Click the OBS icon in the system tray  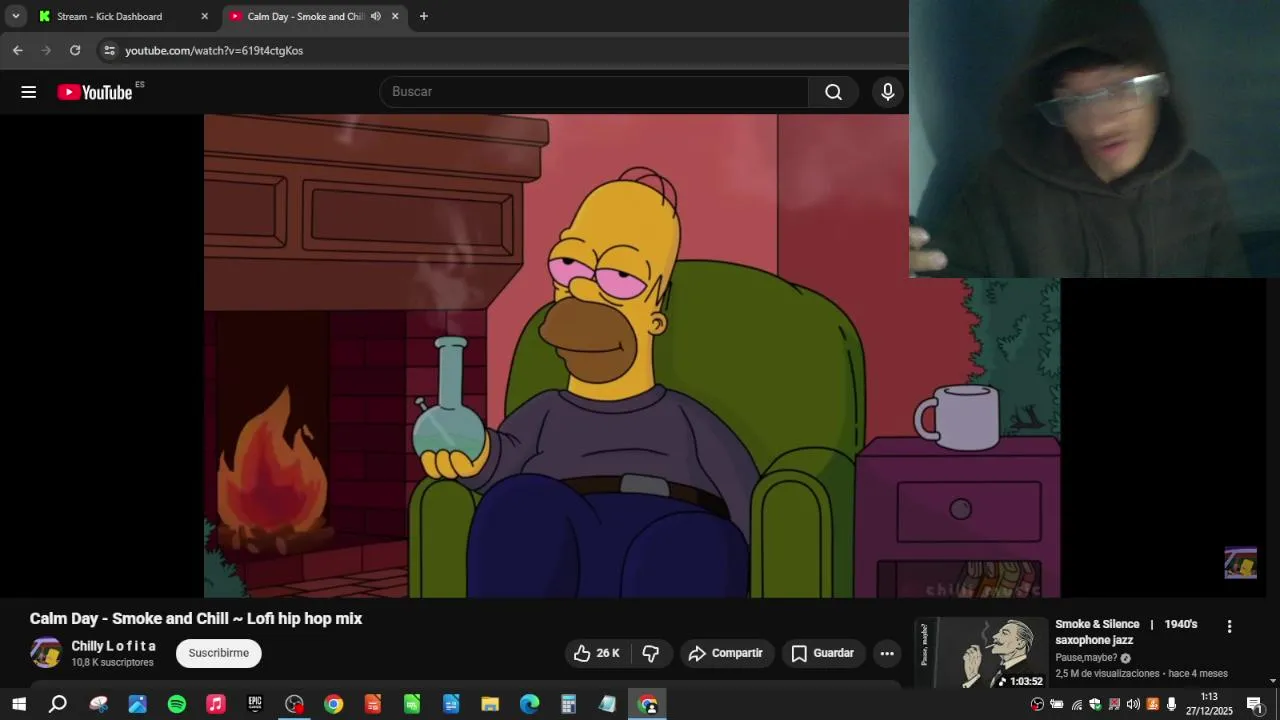[1037, 704]
